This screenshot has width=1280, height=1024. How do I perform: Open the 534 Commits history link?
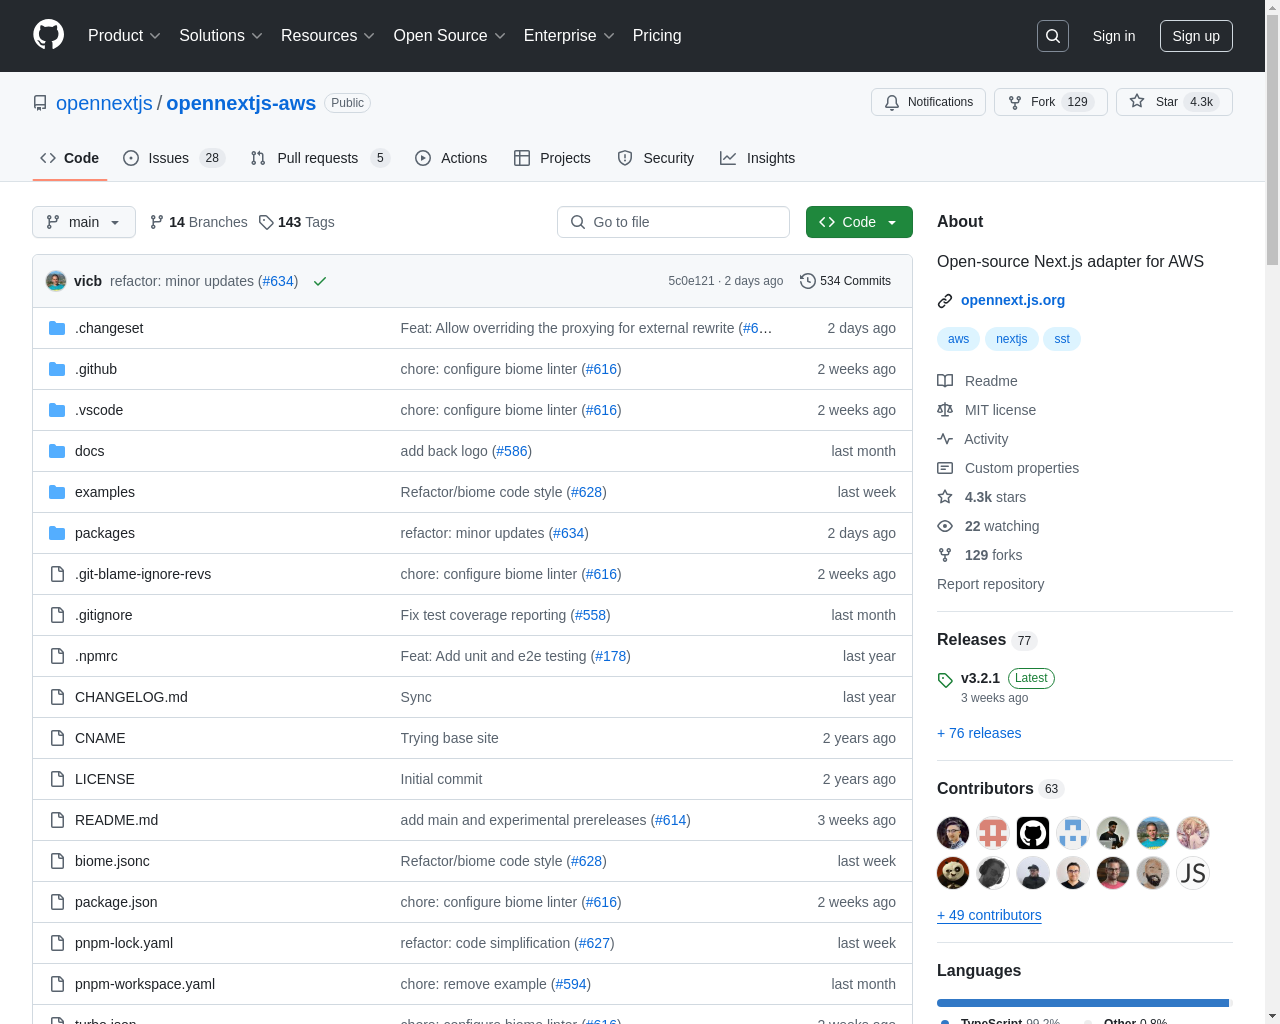pos(845,281)
